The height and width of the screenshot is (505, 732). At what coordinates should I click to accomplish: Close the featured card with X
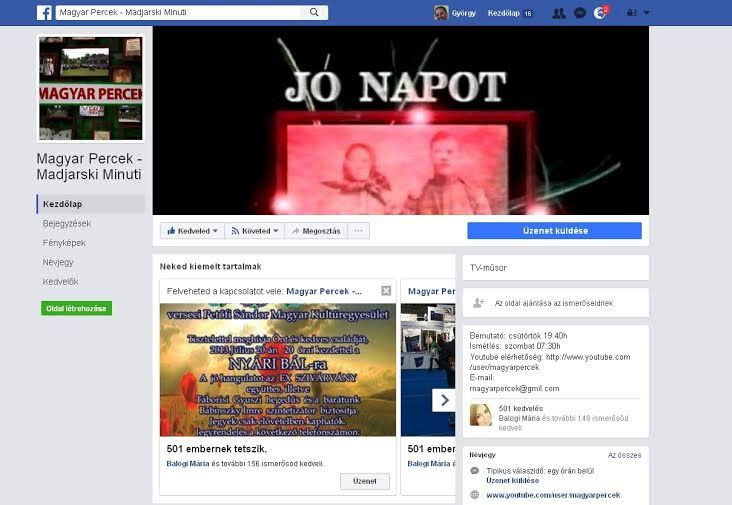pos(386,291)
